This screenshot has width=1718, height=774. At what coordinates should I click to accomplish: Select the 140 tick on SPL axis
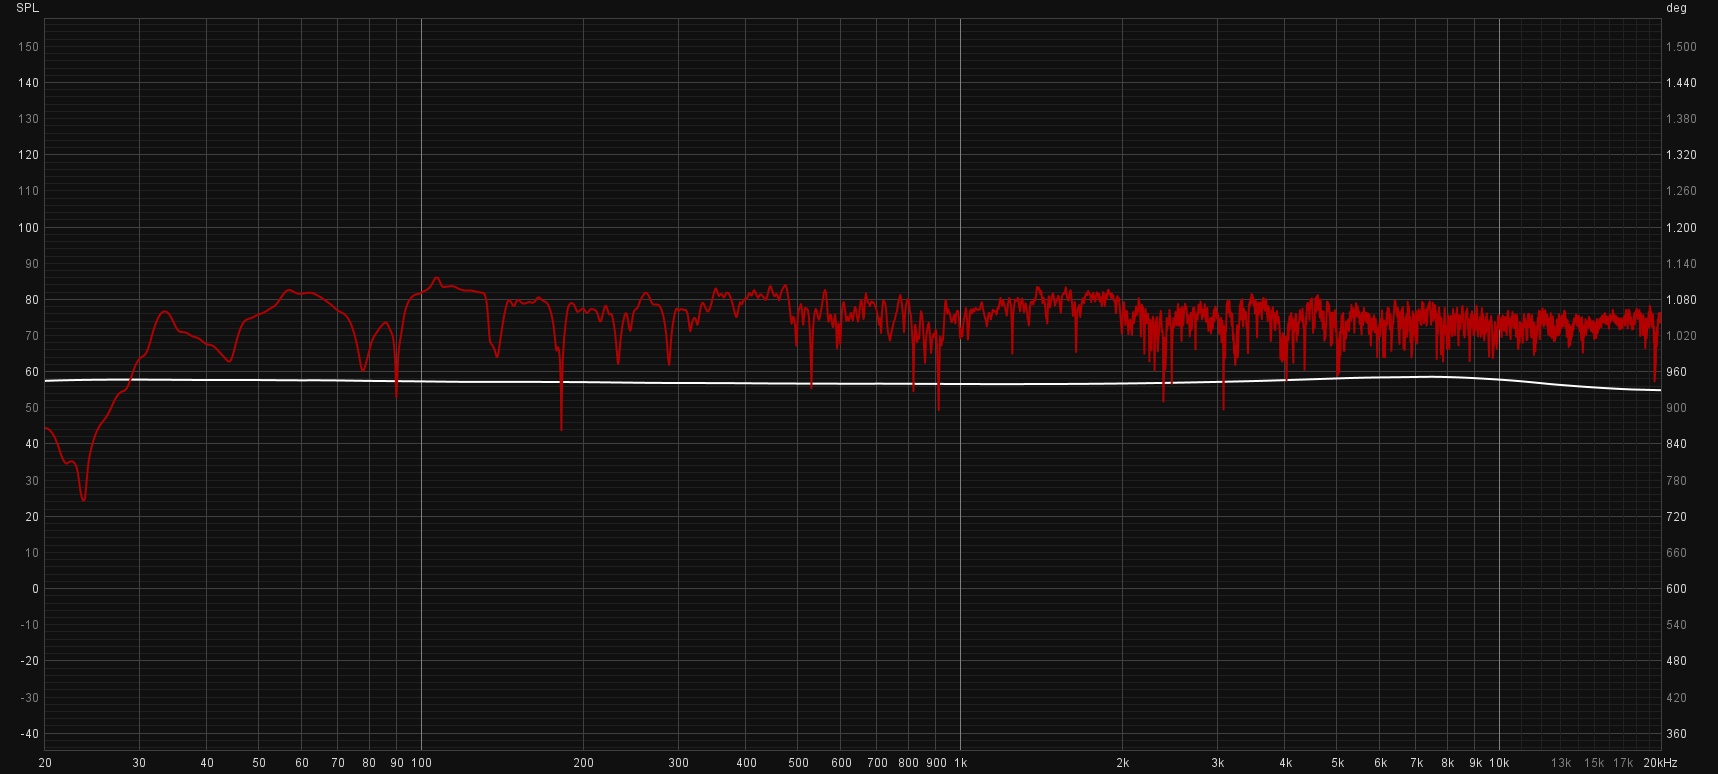click(28, 83)
